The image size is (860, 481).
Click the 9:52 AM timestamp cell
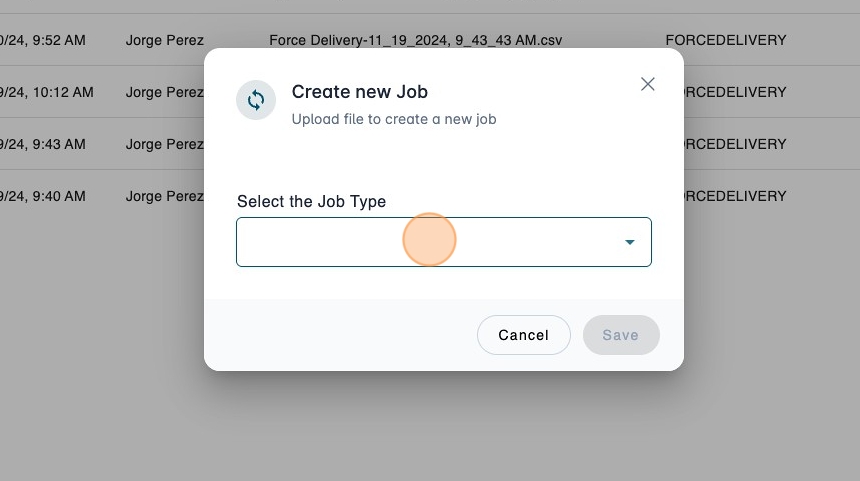pos(44,40)
